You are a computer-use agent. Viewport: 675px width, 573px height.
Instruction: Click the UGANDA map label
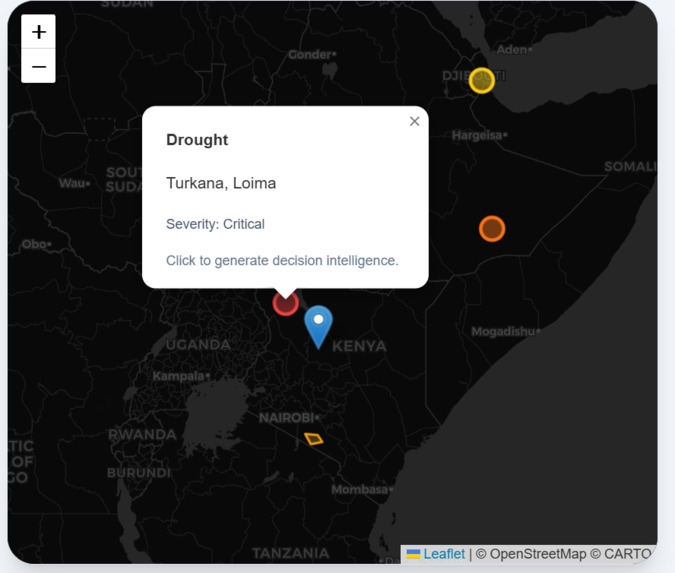point(198,344)
